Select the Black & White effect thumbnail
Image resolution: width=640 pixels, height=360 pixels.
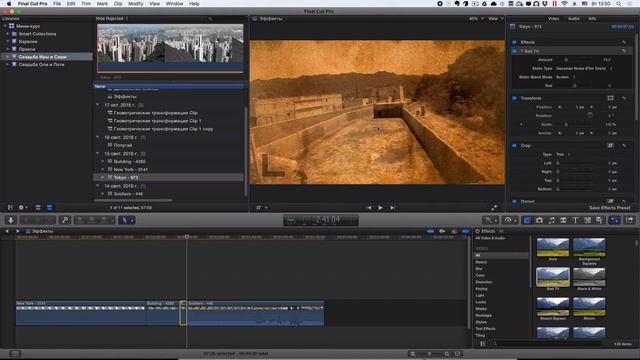[589, 277]
